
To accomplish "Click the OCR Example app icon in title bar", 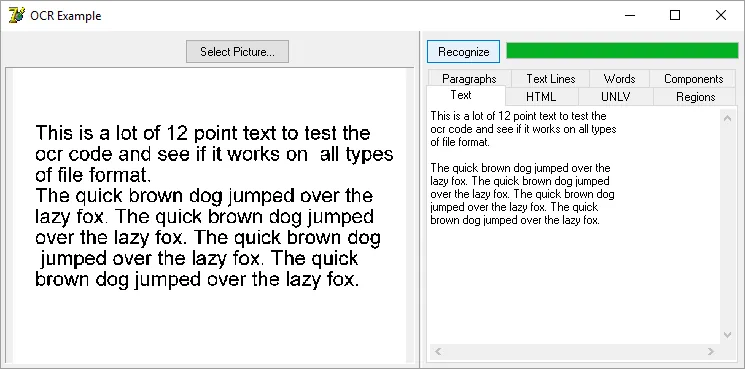I will point(17,16).
